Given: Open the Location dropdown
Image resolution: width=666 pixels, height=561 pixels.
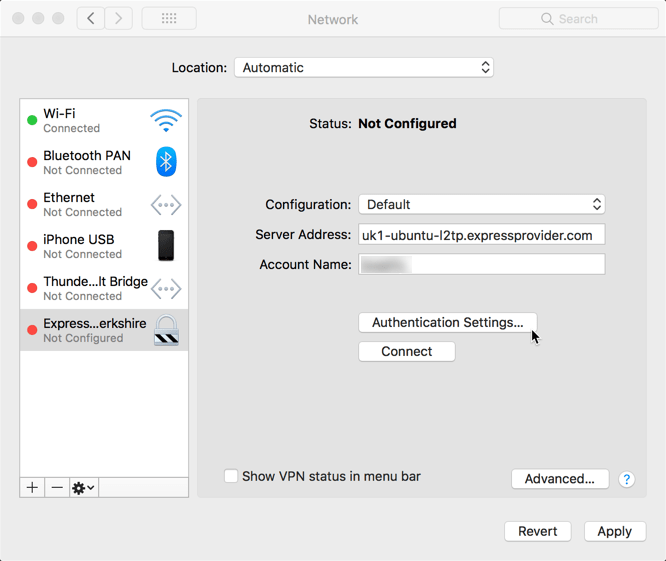Looking at the screenshot, I should coord(363,68).
